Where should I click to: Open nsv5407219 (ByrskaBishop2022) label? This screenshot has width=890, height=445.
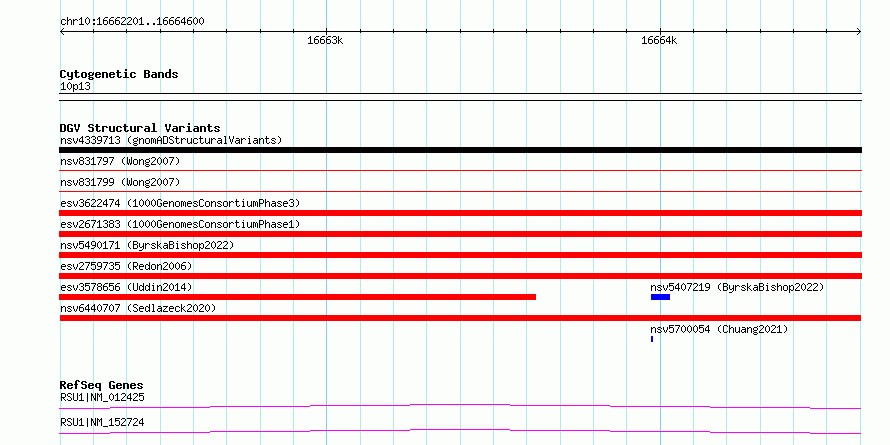737,287
